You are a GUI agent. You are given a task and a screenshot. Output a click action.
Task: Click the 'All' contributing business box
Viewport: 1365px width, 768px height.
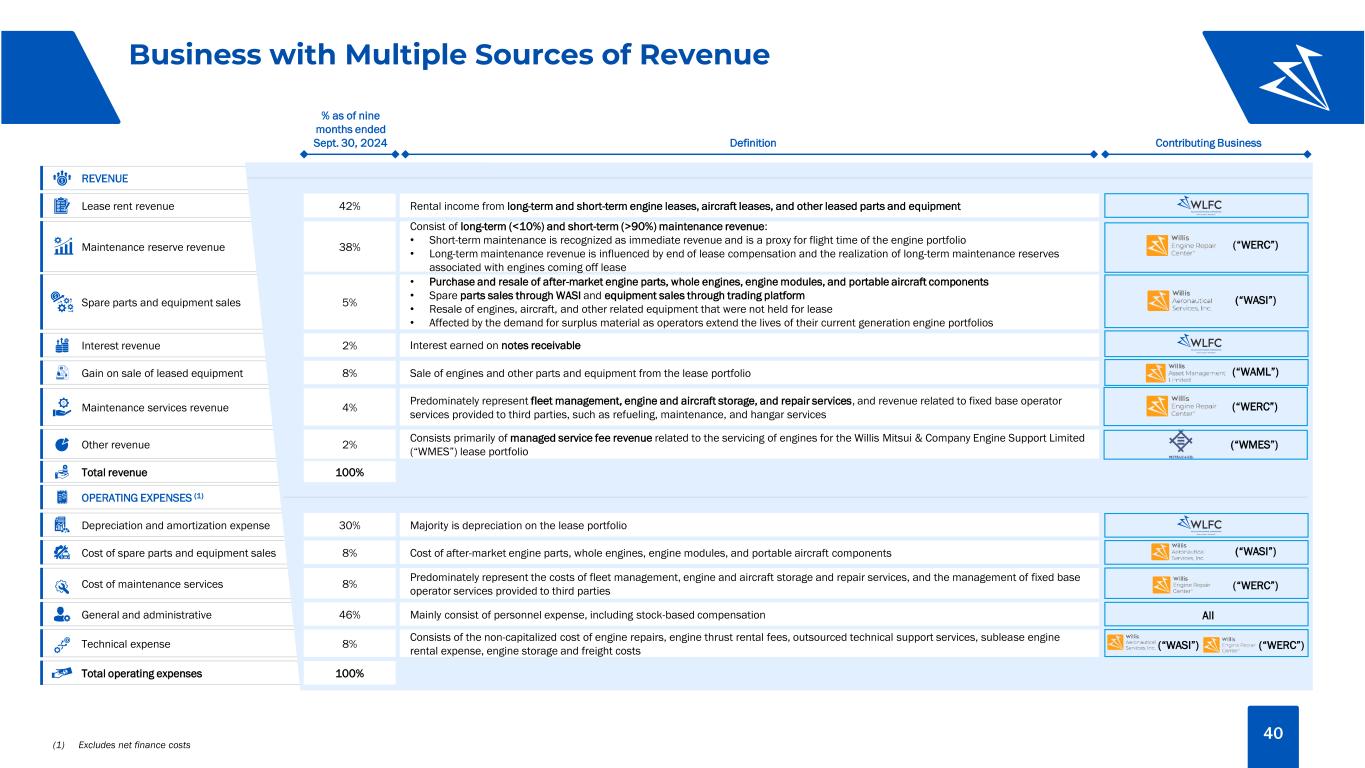click(1205, 614)
